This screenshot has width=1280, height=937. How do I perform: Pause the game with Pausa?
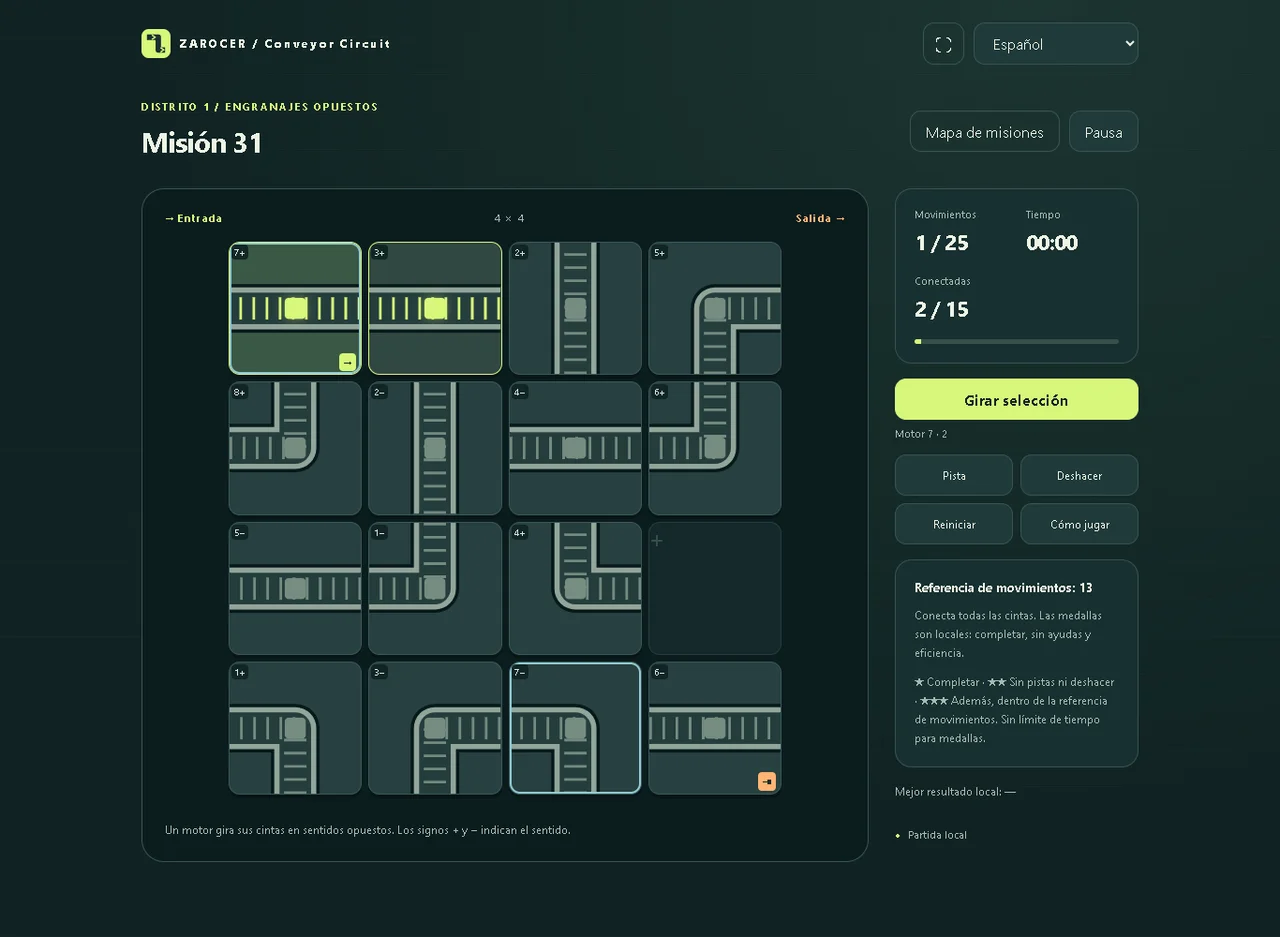click(x=1103, y=132)
